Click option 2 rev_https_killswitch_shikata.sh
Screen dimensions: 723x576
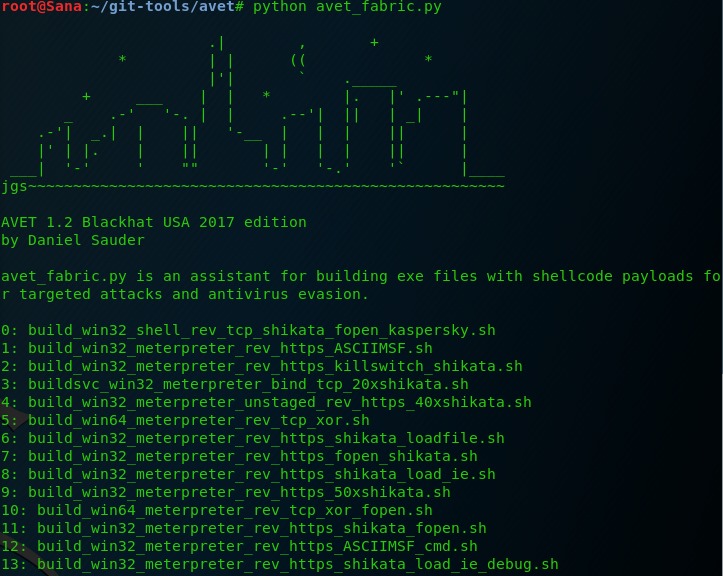(x=262, y=366)
